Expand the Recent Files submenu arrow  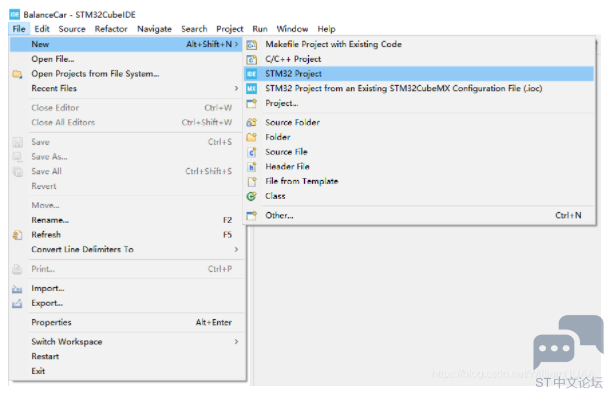point(236,89)
